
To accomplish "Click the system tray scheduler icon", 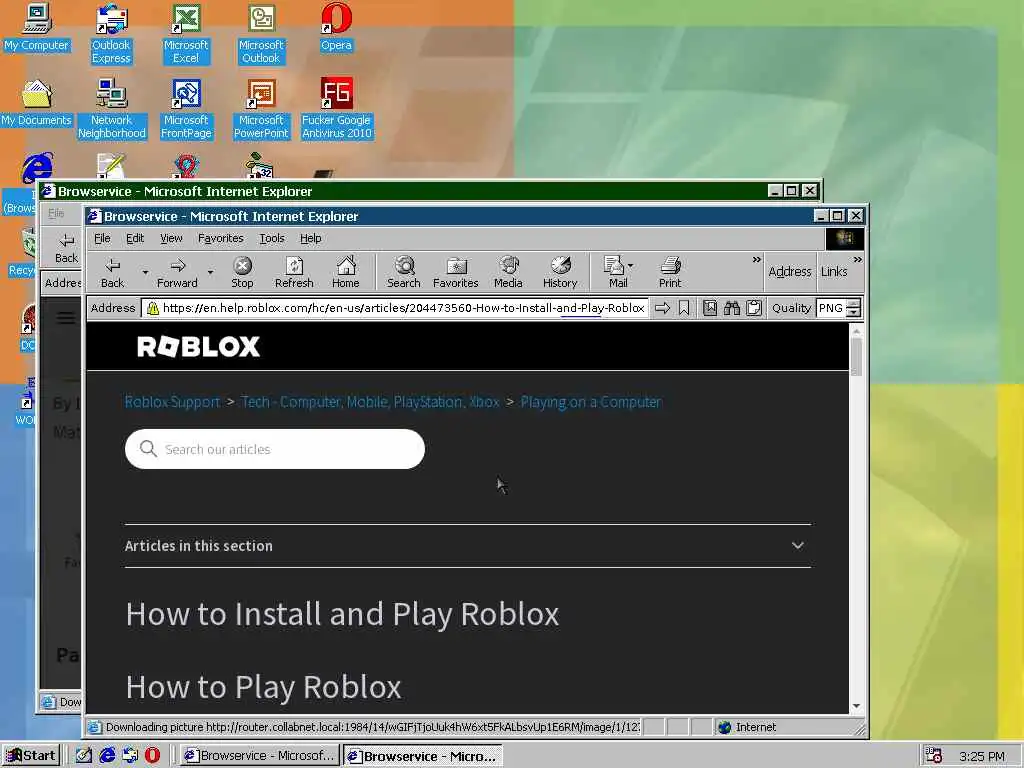I will [x=934, y=756].
